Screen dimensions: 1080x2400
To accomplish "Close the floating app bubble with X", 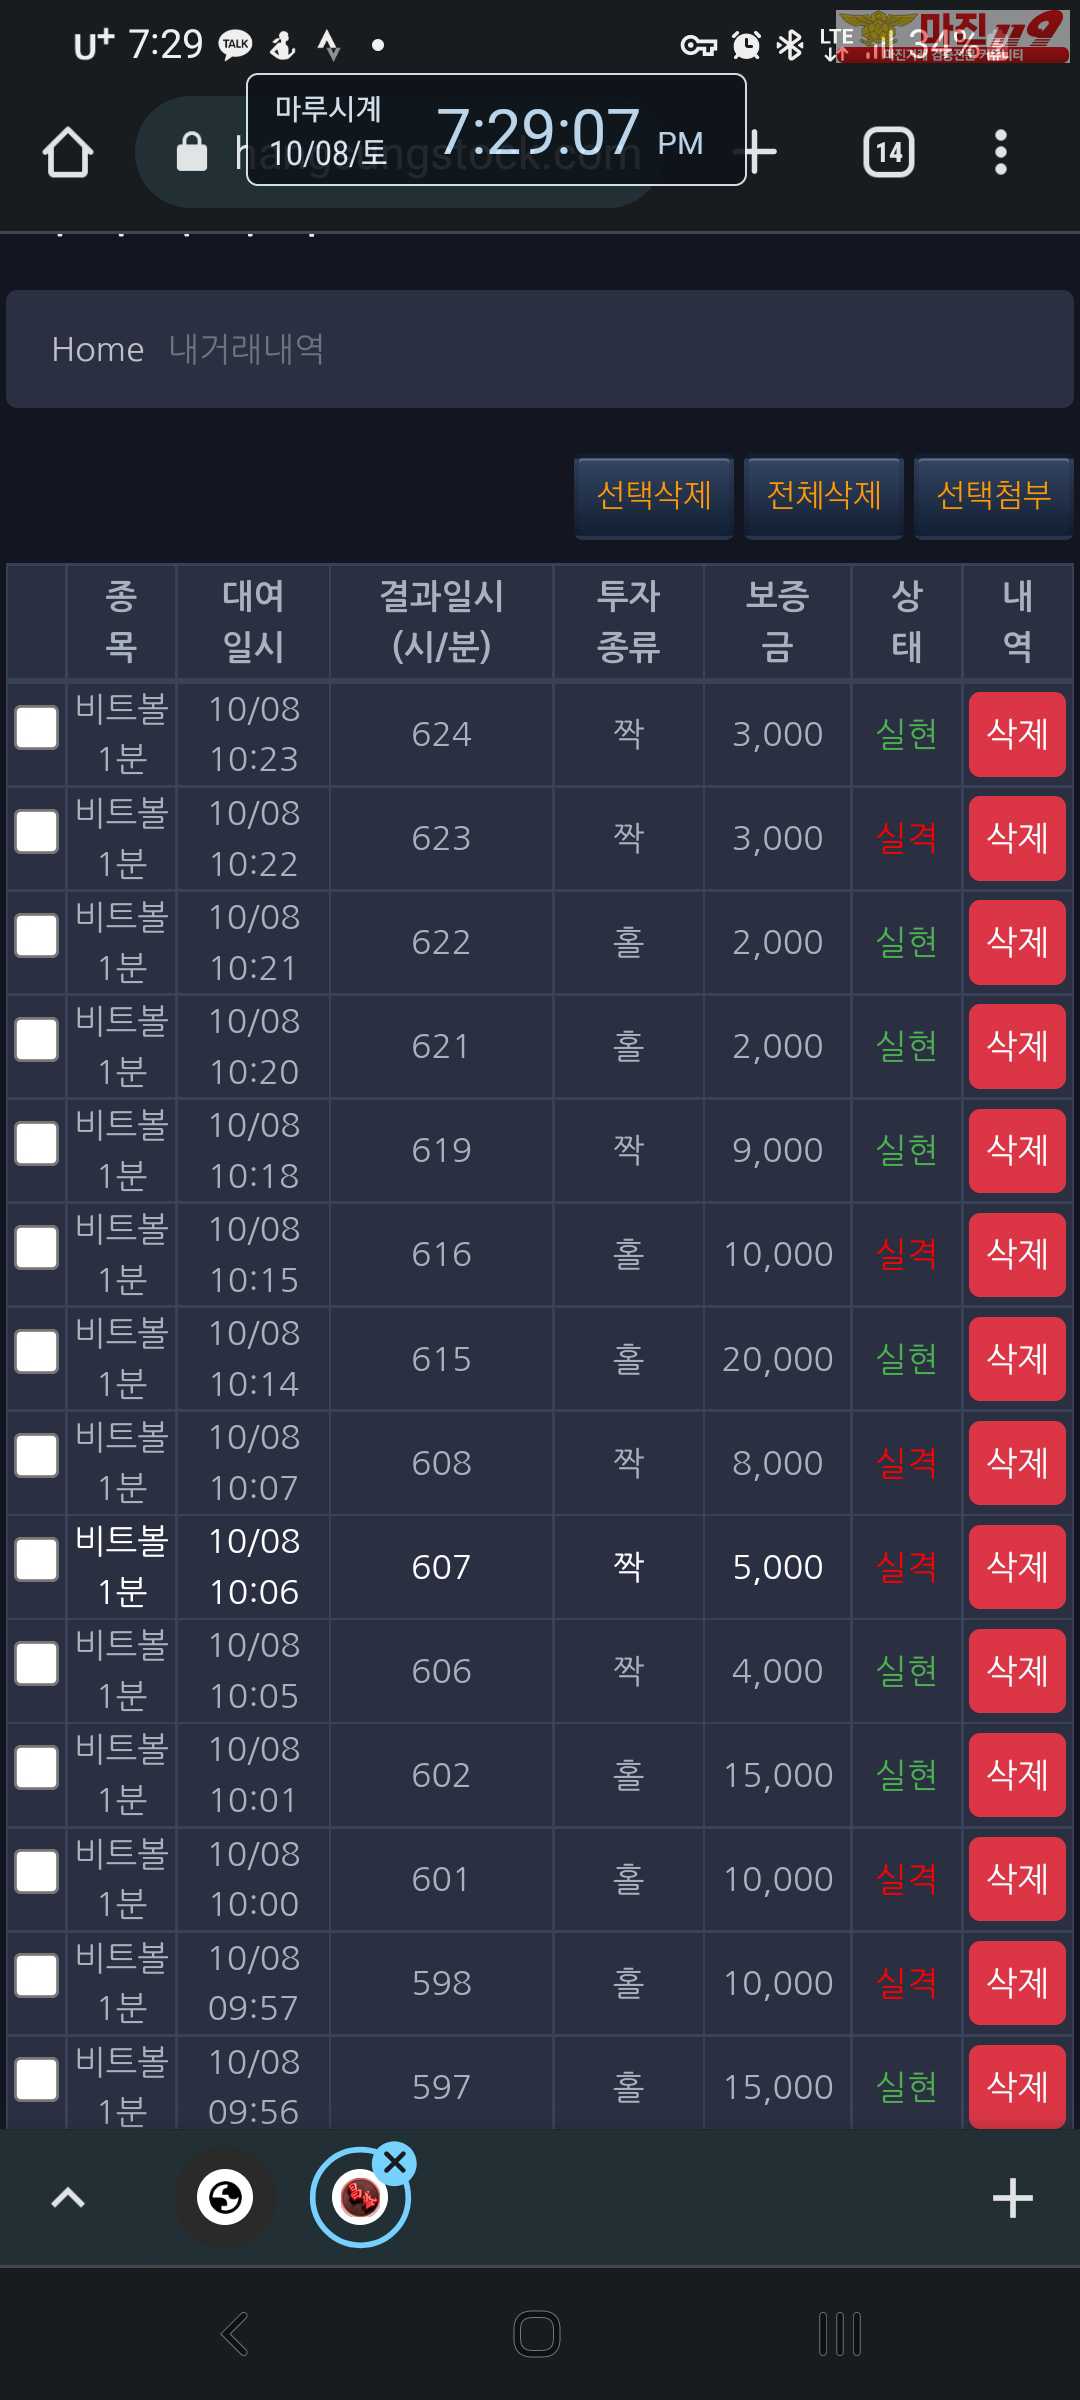I will (395, 2162).
